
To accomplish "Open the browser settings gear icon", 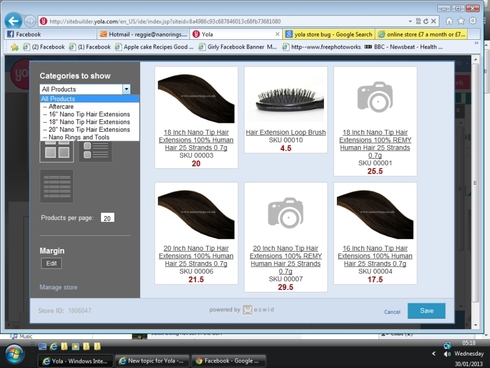I will 473,21.
